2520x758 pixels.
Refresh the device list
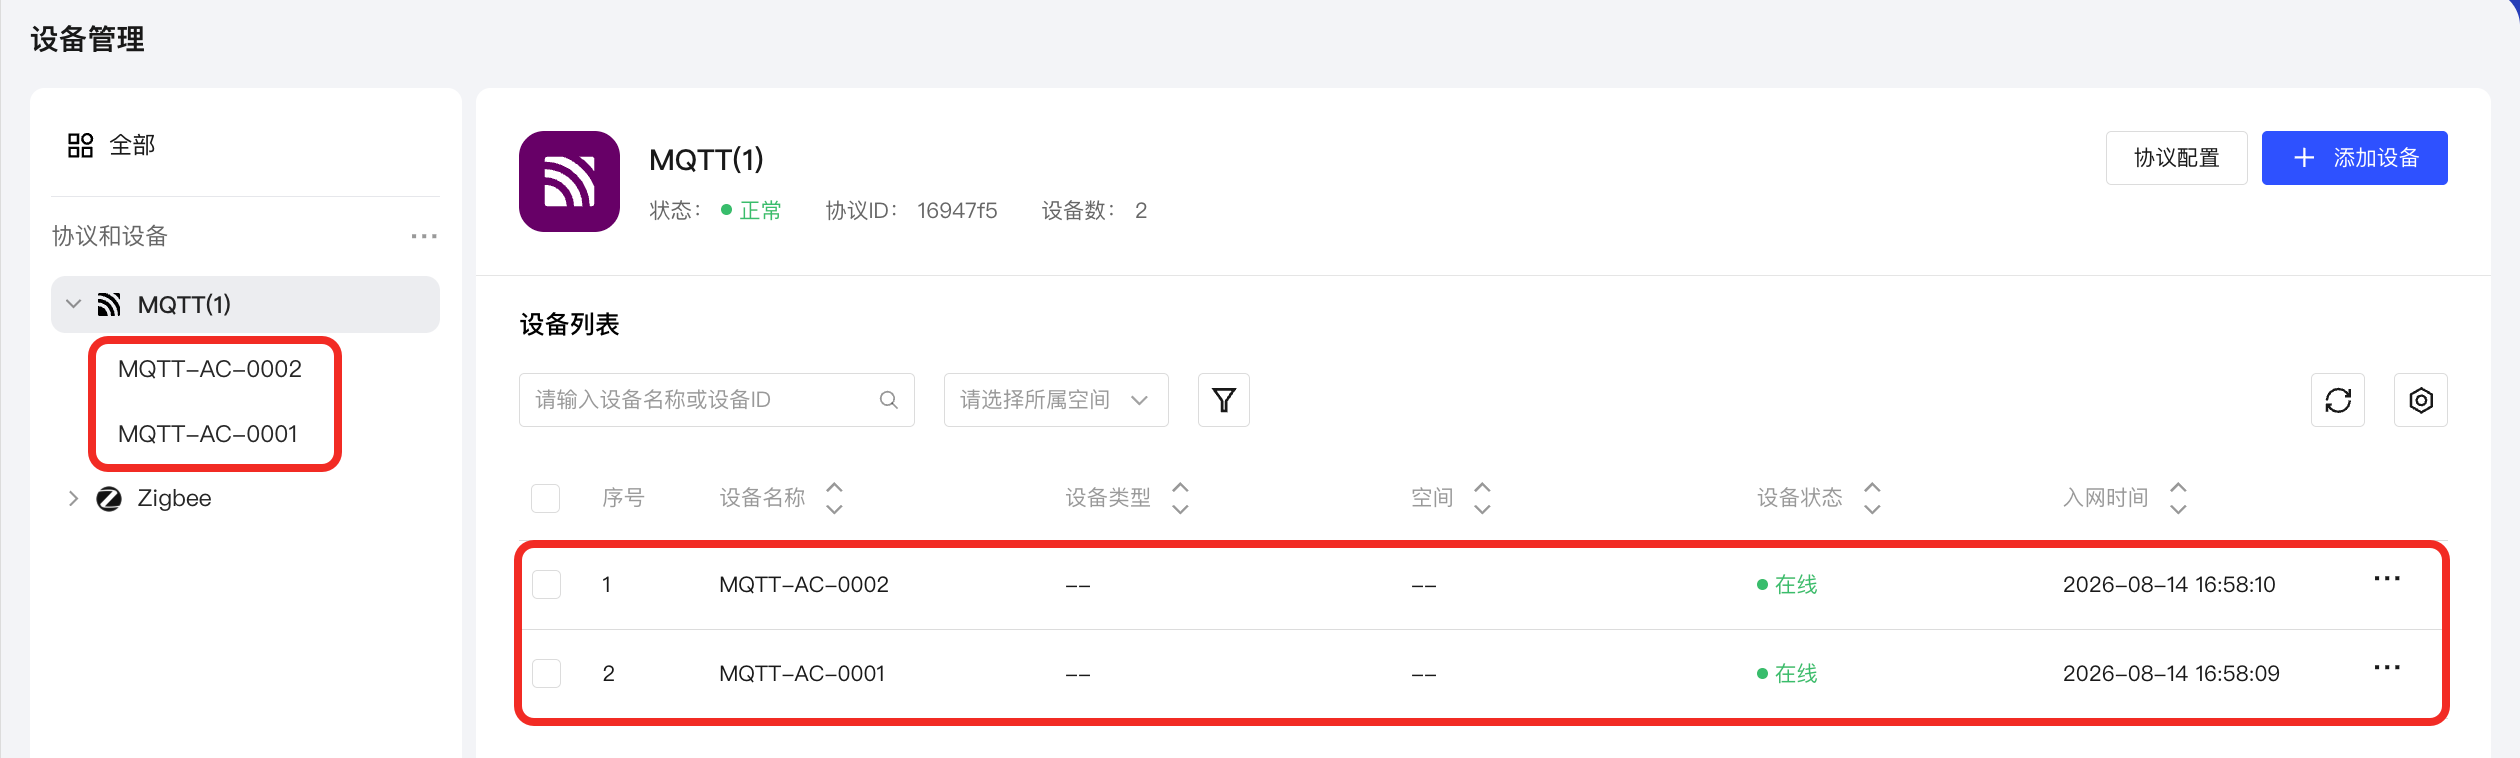coord(2337,400)
